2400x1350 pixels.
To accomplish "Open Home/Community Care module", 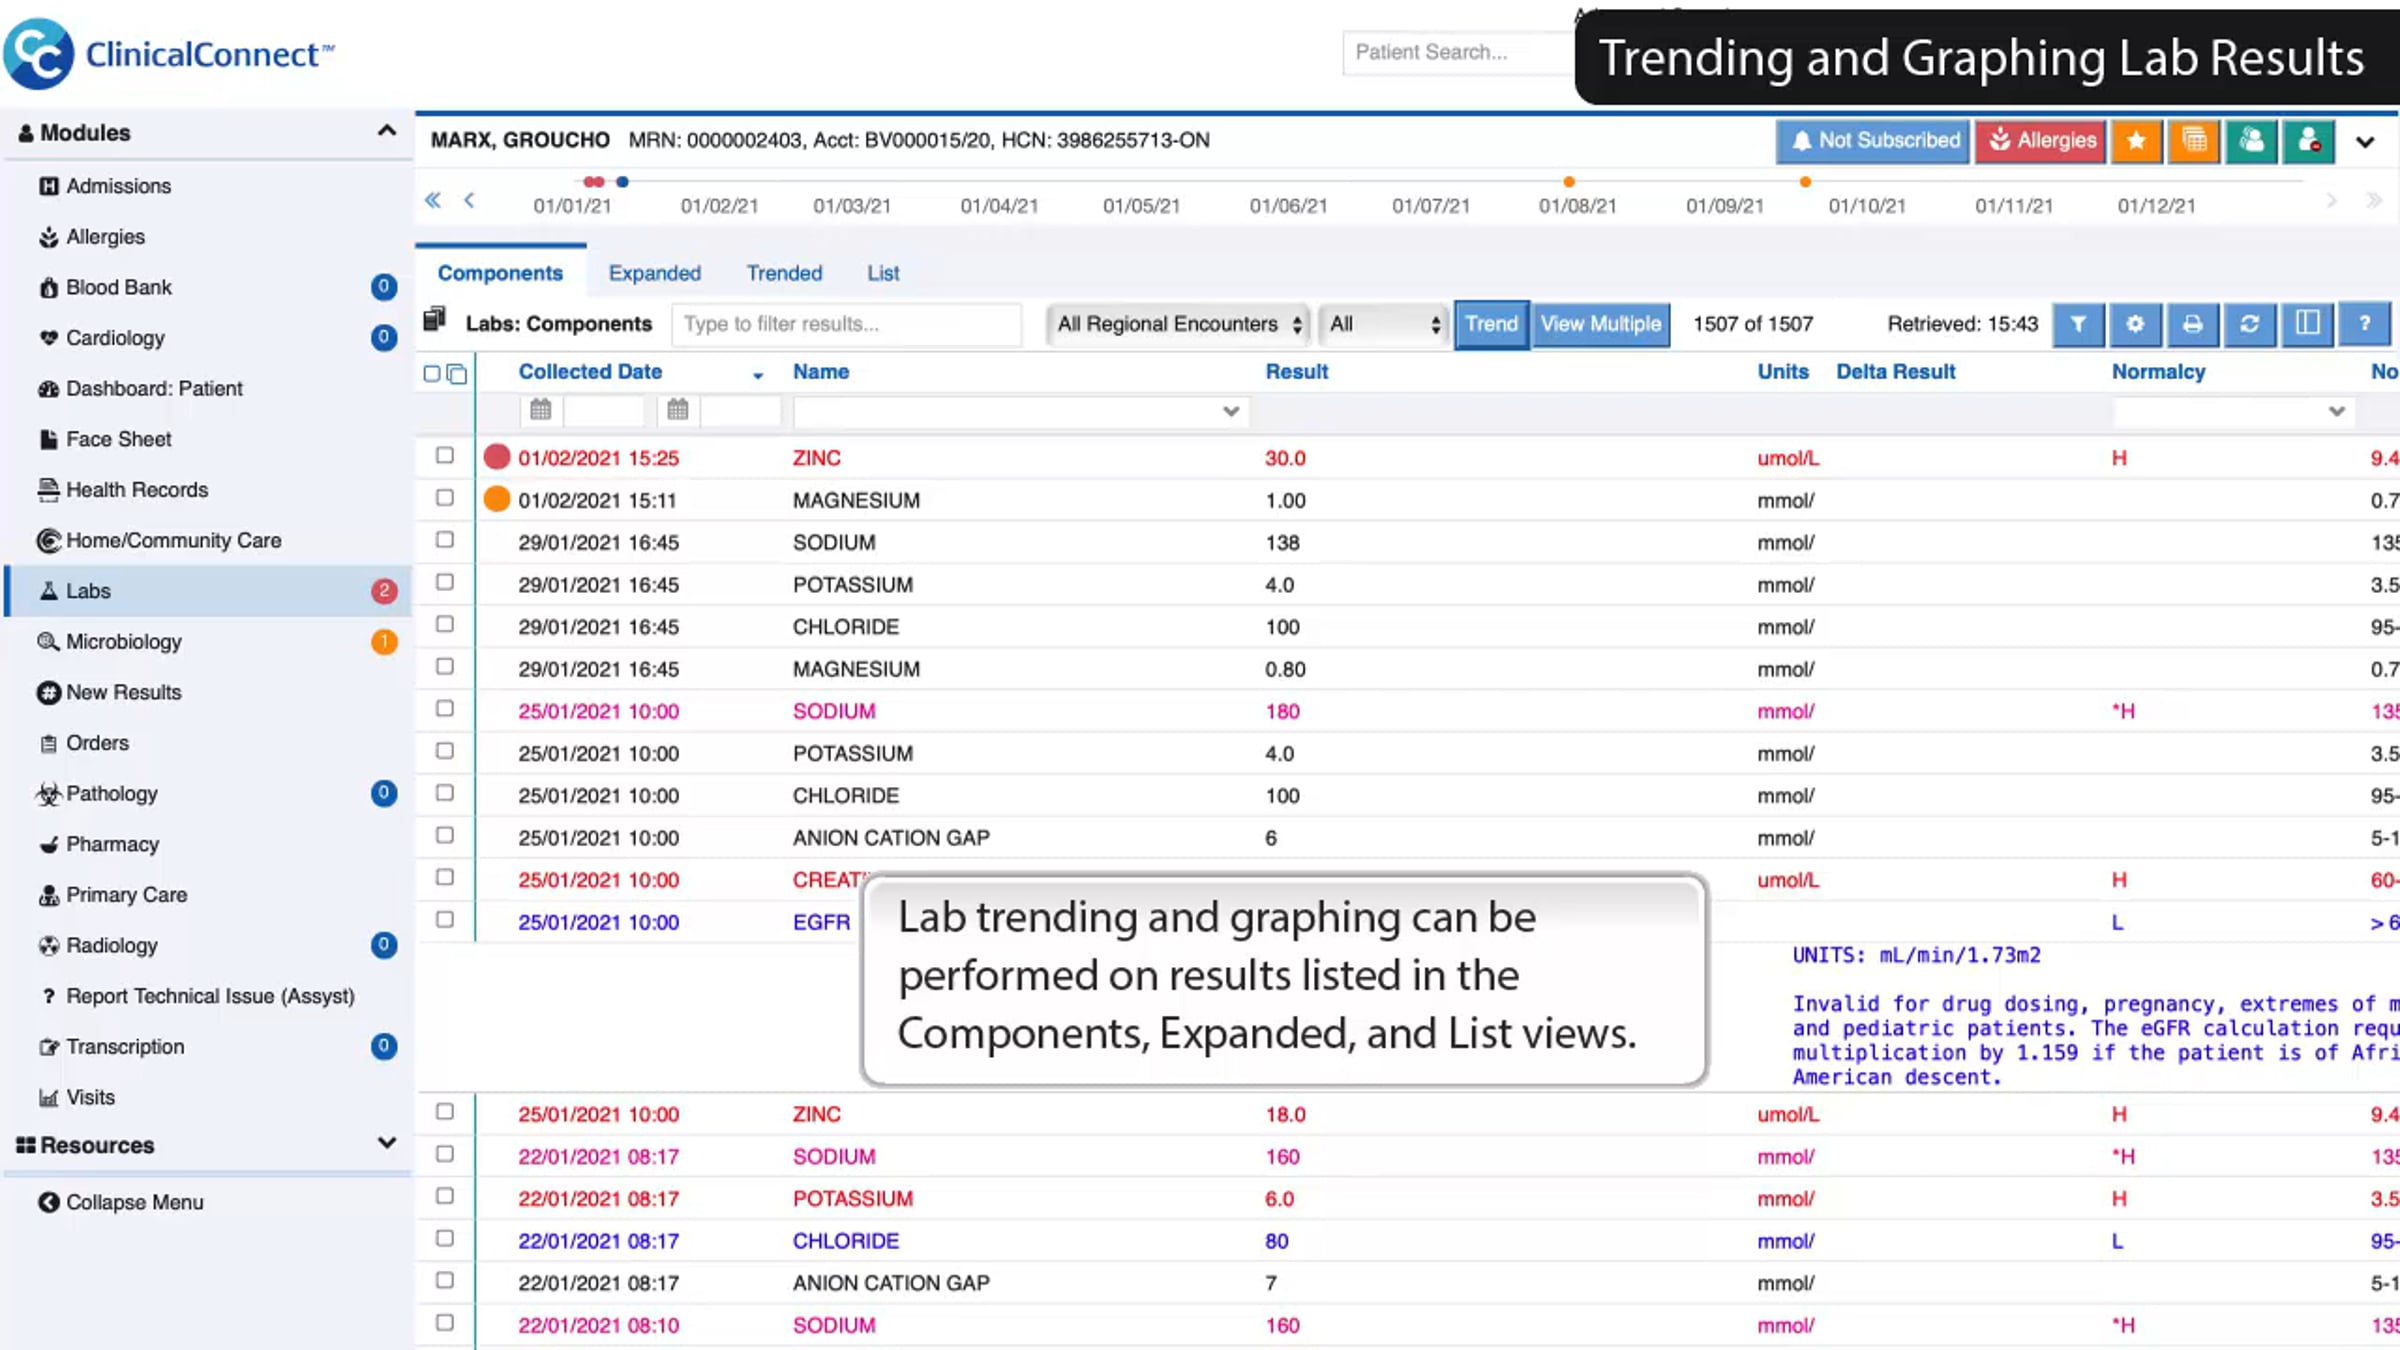I will tap(173, 540).
